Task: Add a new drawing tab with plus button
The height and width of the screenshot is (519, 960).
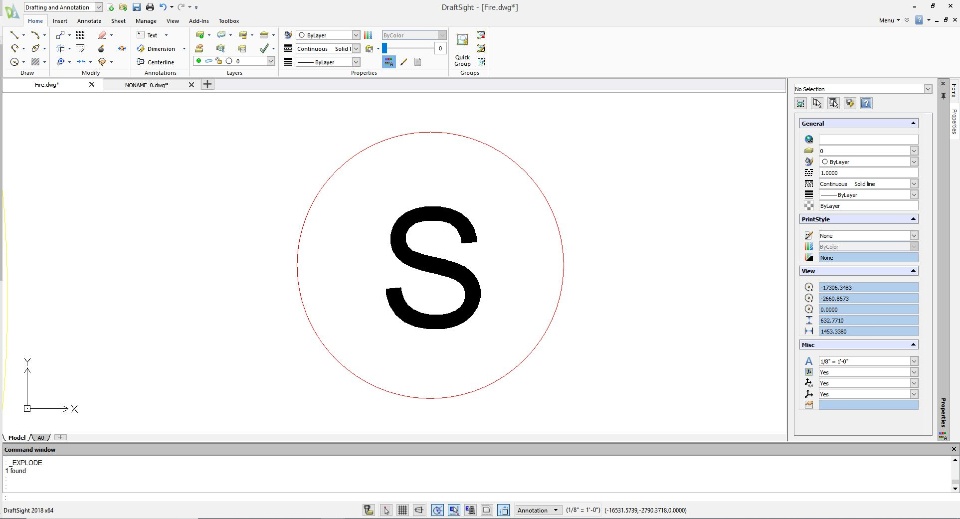Action: 207,85
